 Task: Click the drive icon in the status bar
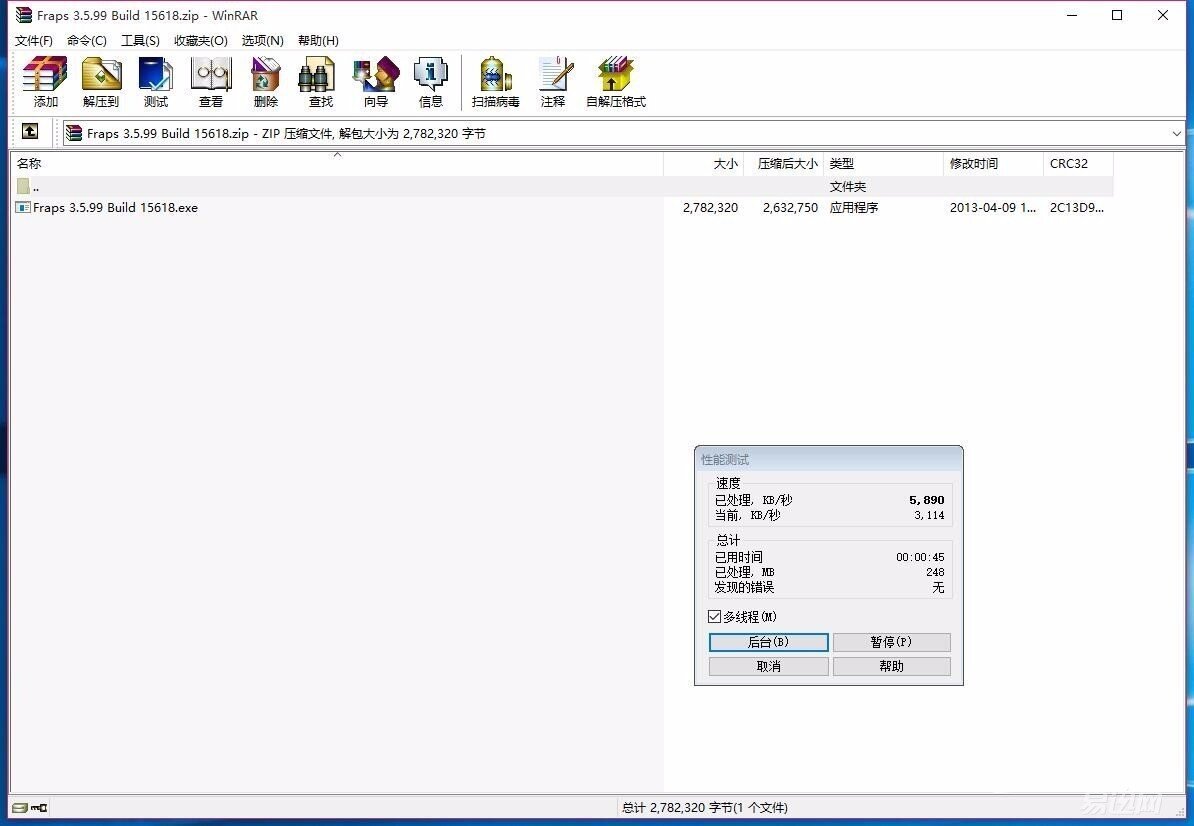(x=20, y=808)
